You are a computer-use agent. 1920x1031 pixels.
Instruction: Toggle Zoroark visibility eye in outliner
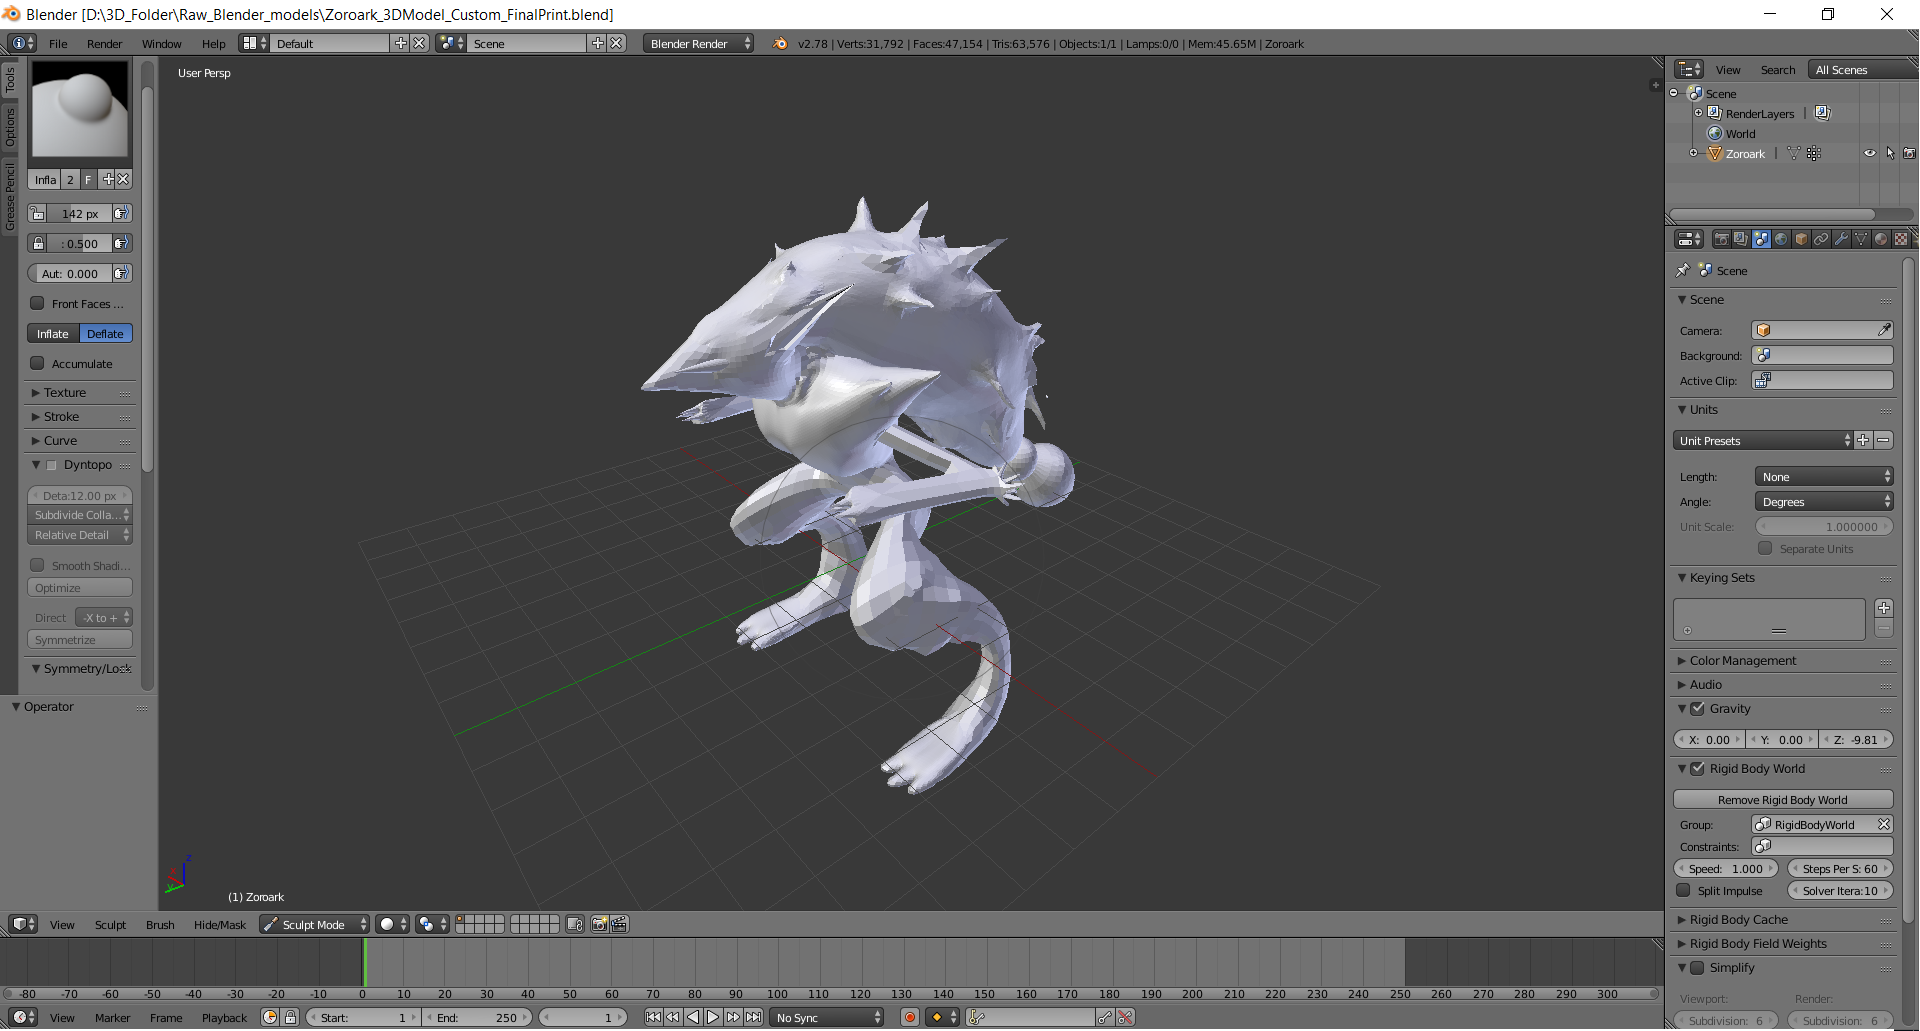pyautogui.click(x=1869, y=153)
